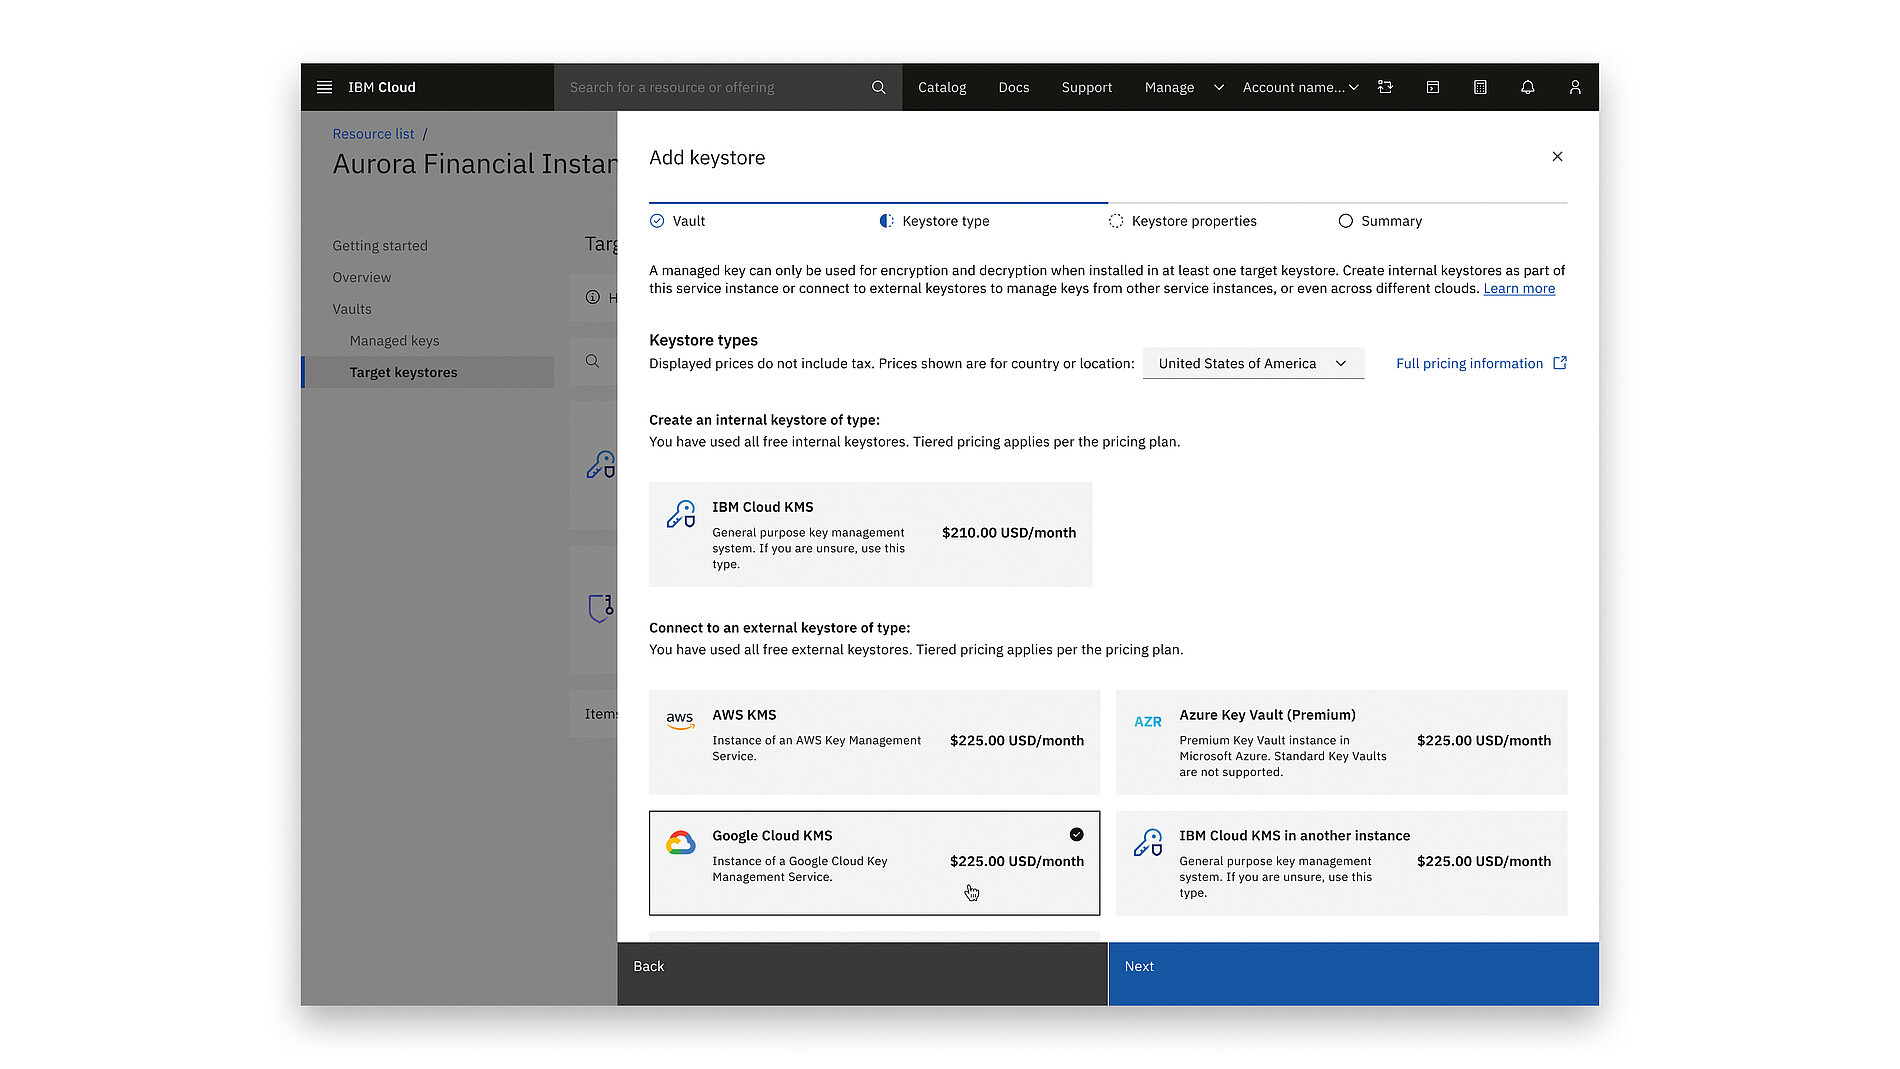The width and height of the screenshot is (1900, 1069).
Task: Toggle the Google Cloud KMS selected checkmark
Action: coord(1076,834)
